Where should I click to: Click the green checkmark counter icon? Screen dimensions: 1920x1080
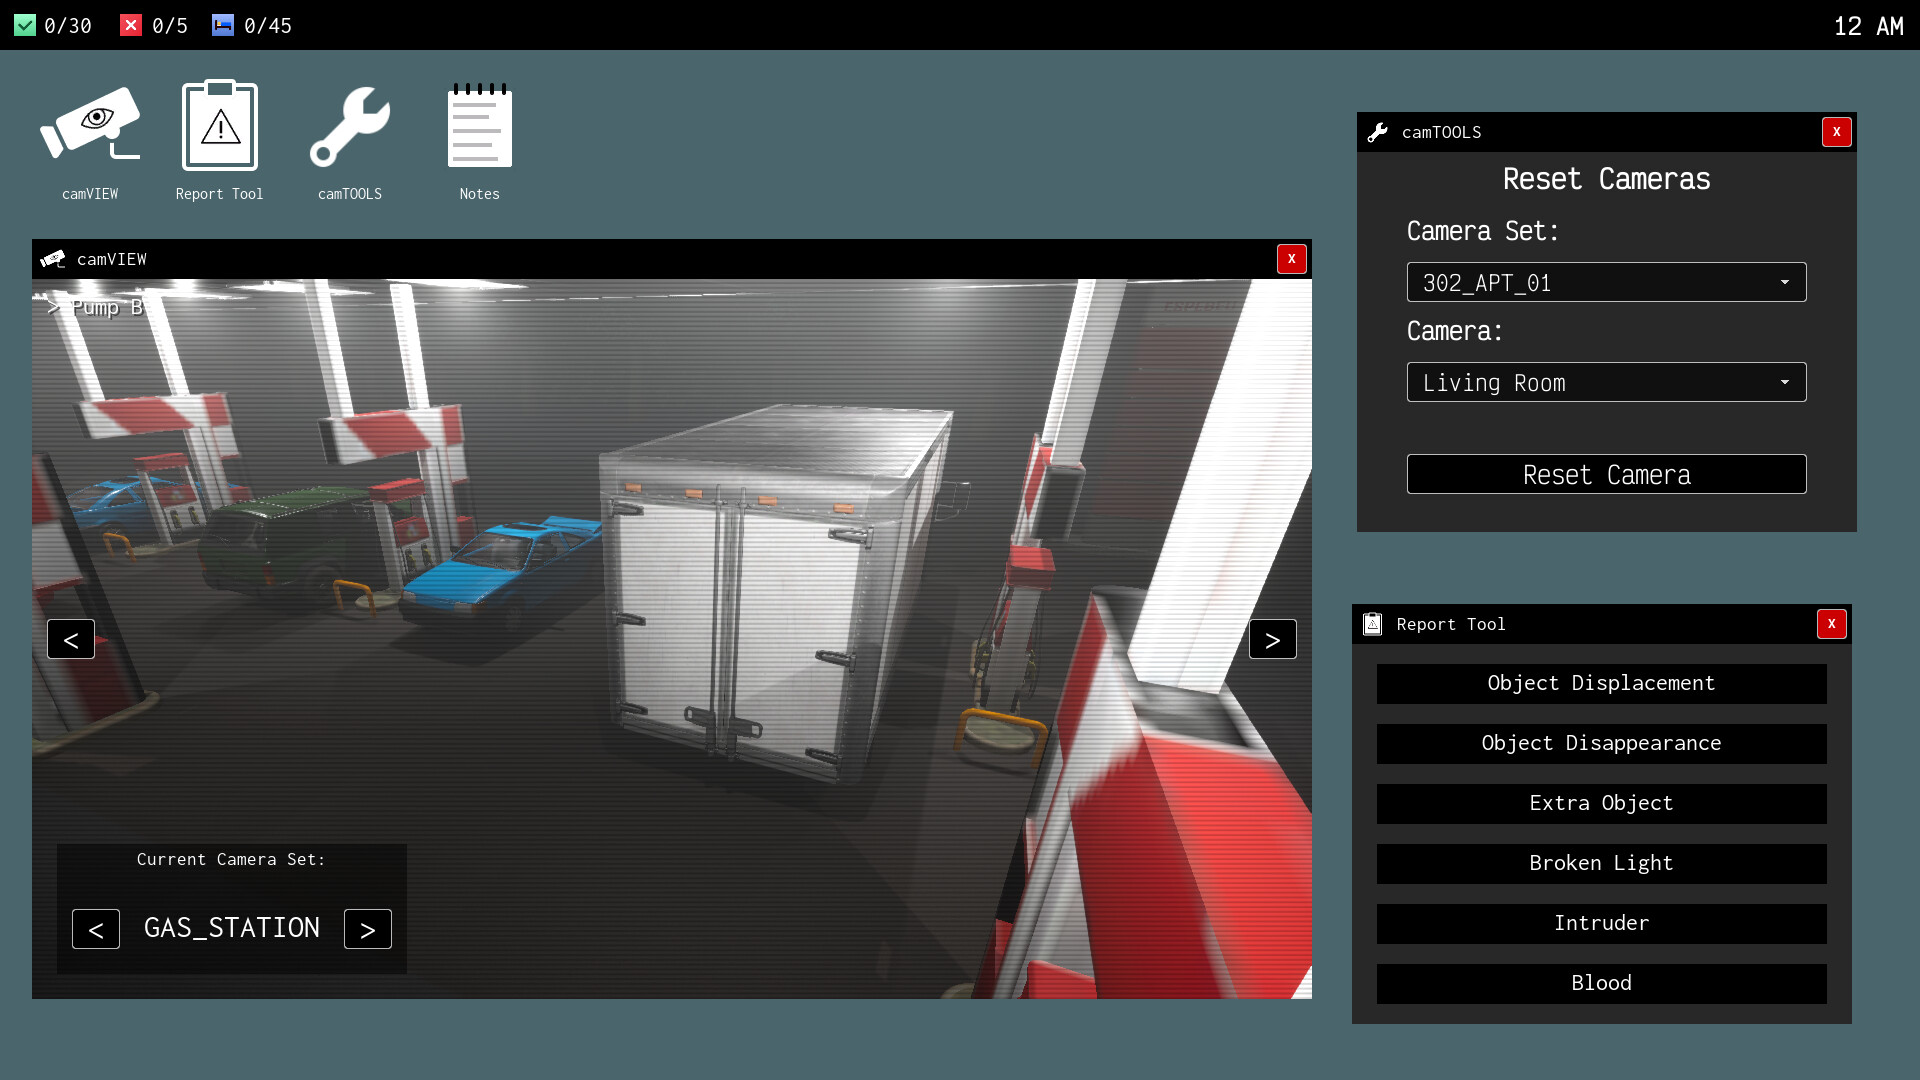point(25,25)
